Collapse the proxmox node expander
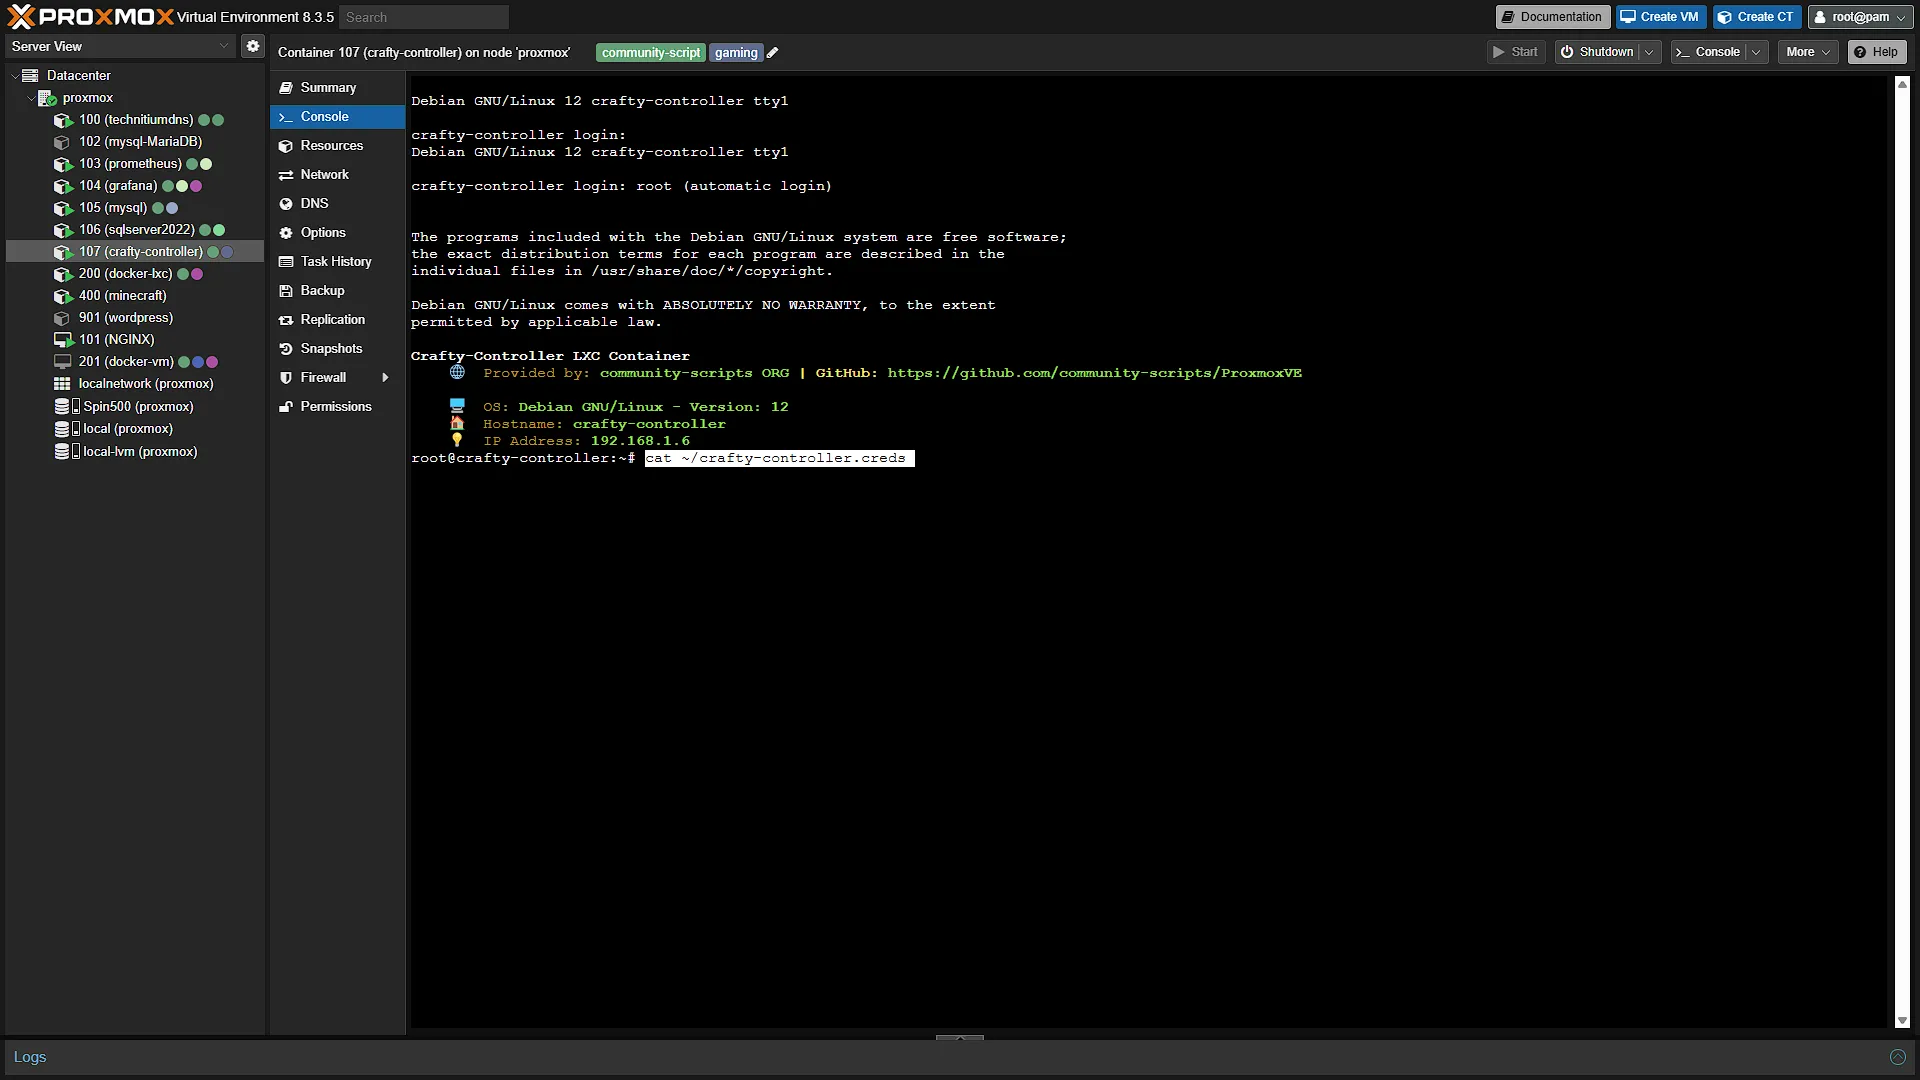 pyautogui.click(x=30, y=98)
